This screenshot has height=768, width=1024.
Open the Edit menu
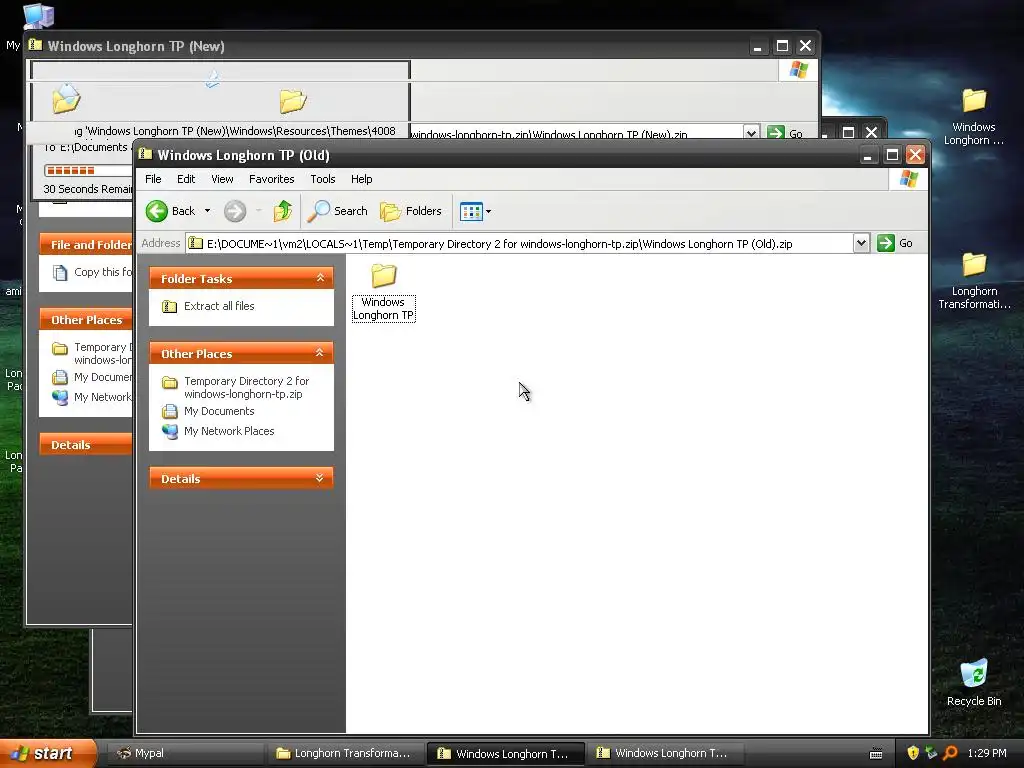coord(186,179)
